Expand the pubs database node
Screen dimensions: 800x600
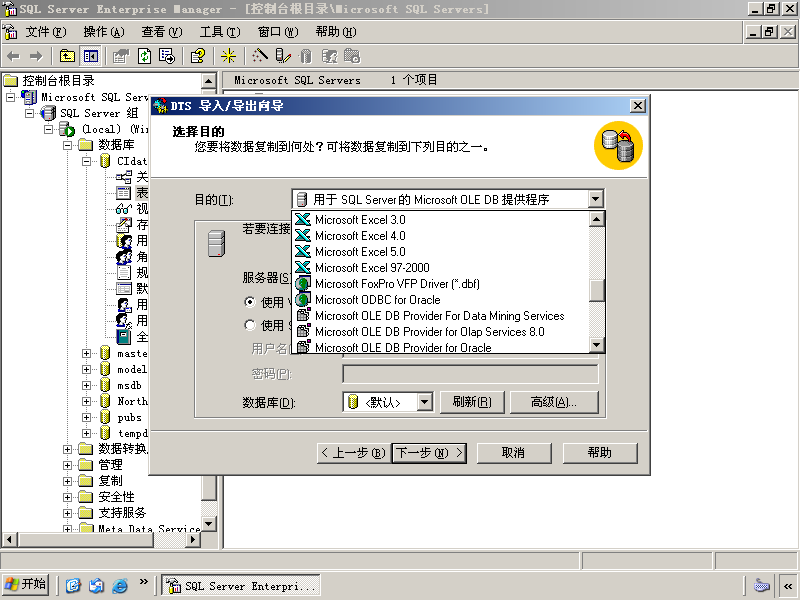[x=86, y=417]
